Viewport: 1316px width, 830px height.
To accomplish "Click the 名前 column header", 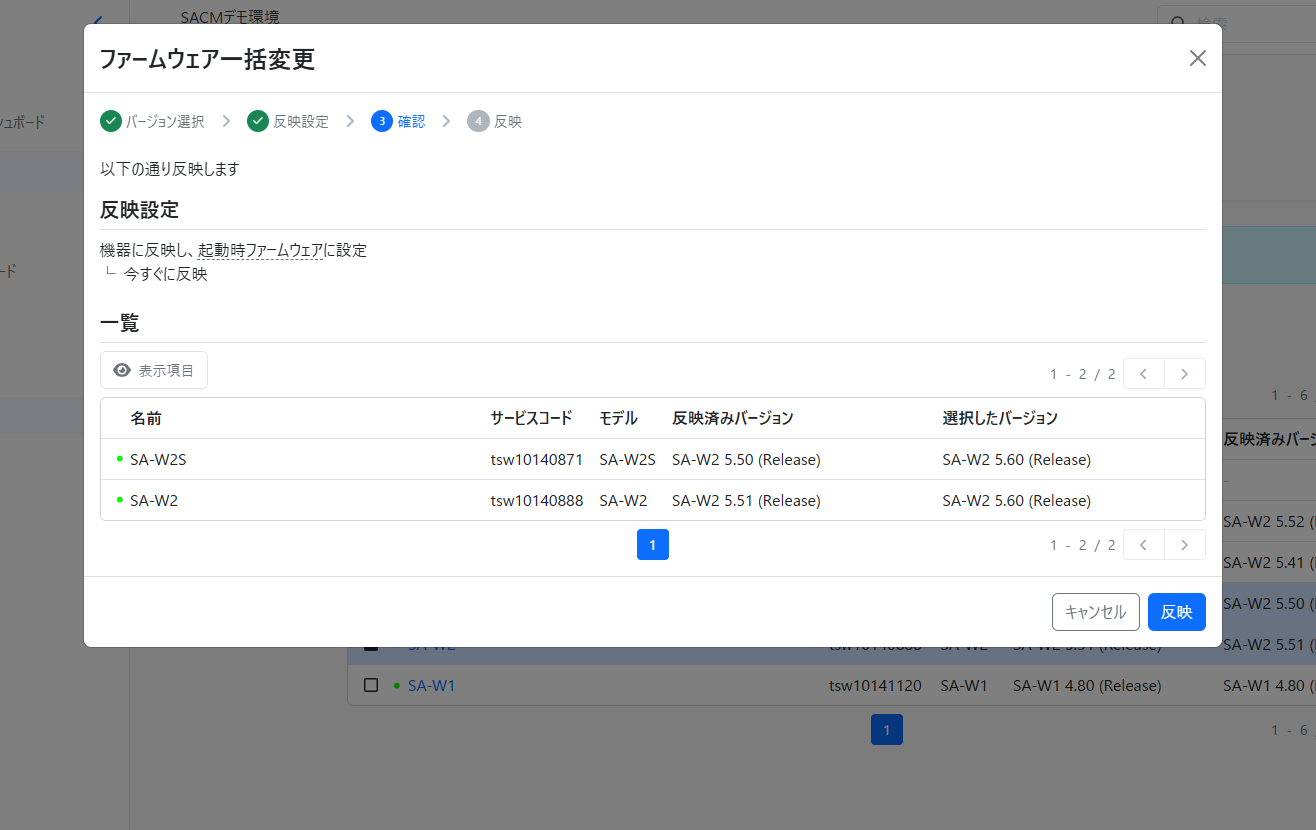I will 146,418.
